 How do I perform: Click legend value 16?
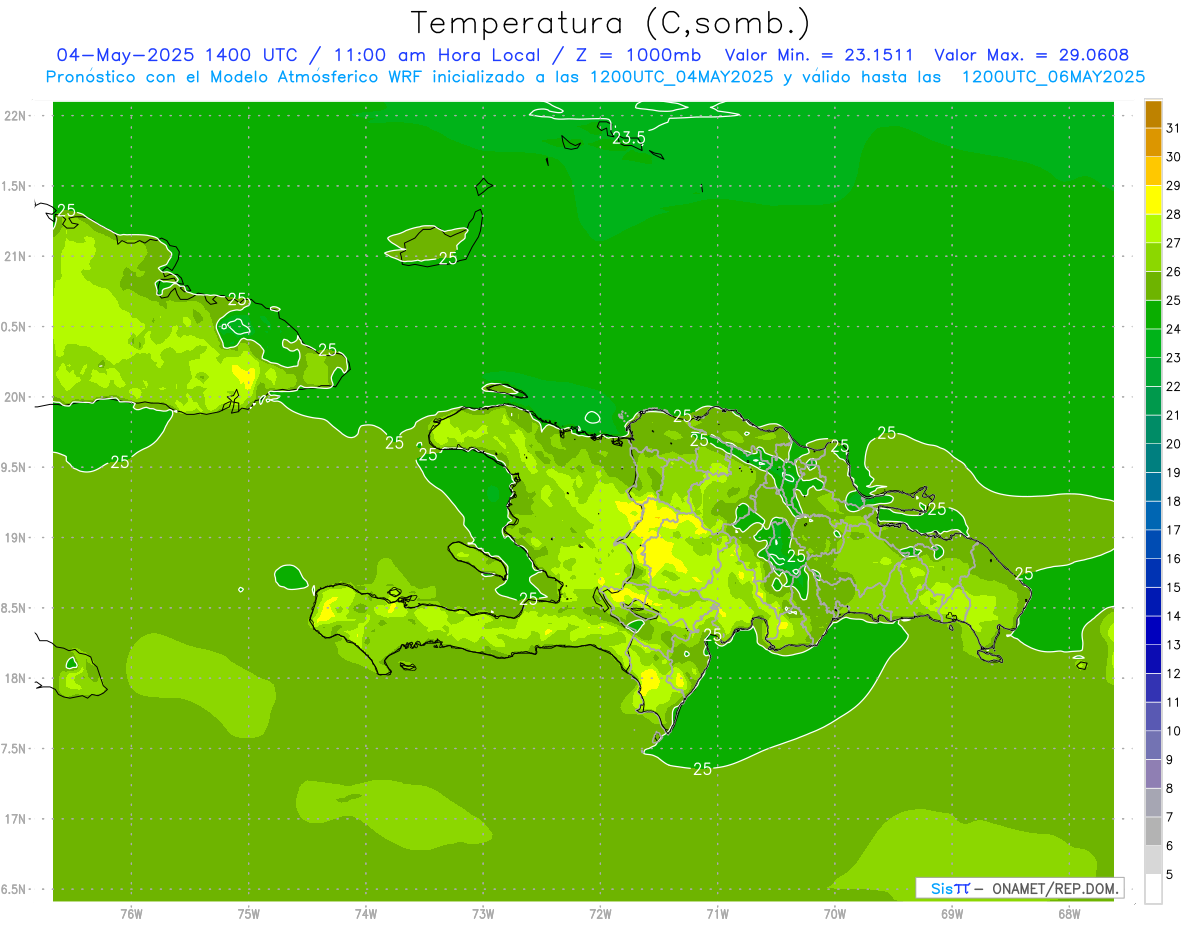[1174, 559]
